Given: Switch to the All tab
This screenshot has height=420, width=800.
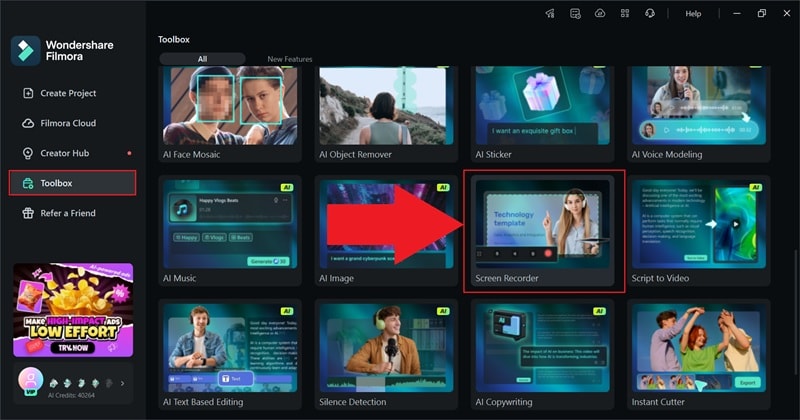Looking at the screenshot, I should click(203, 59).
